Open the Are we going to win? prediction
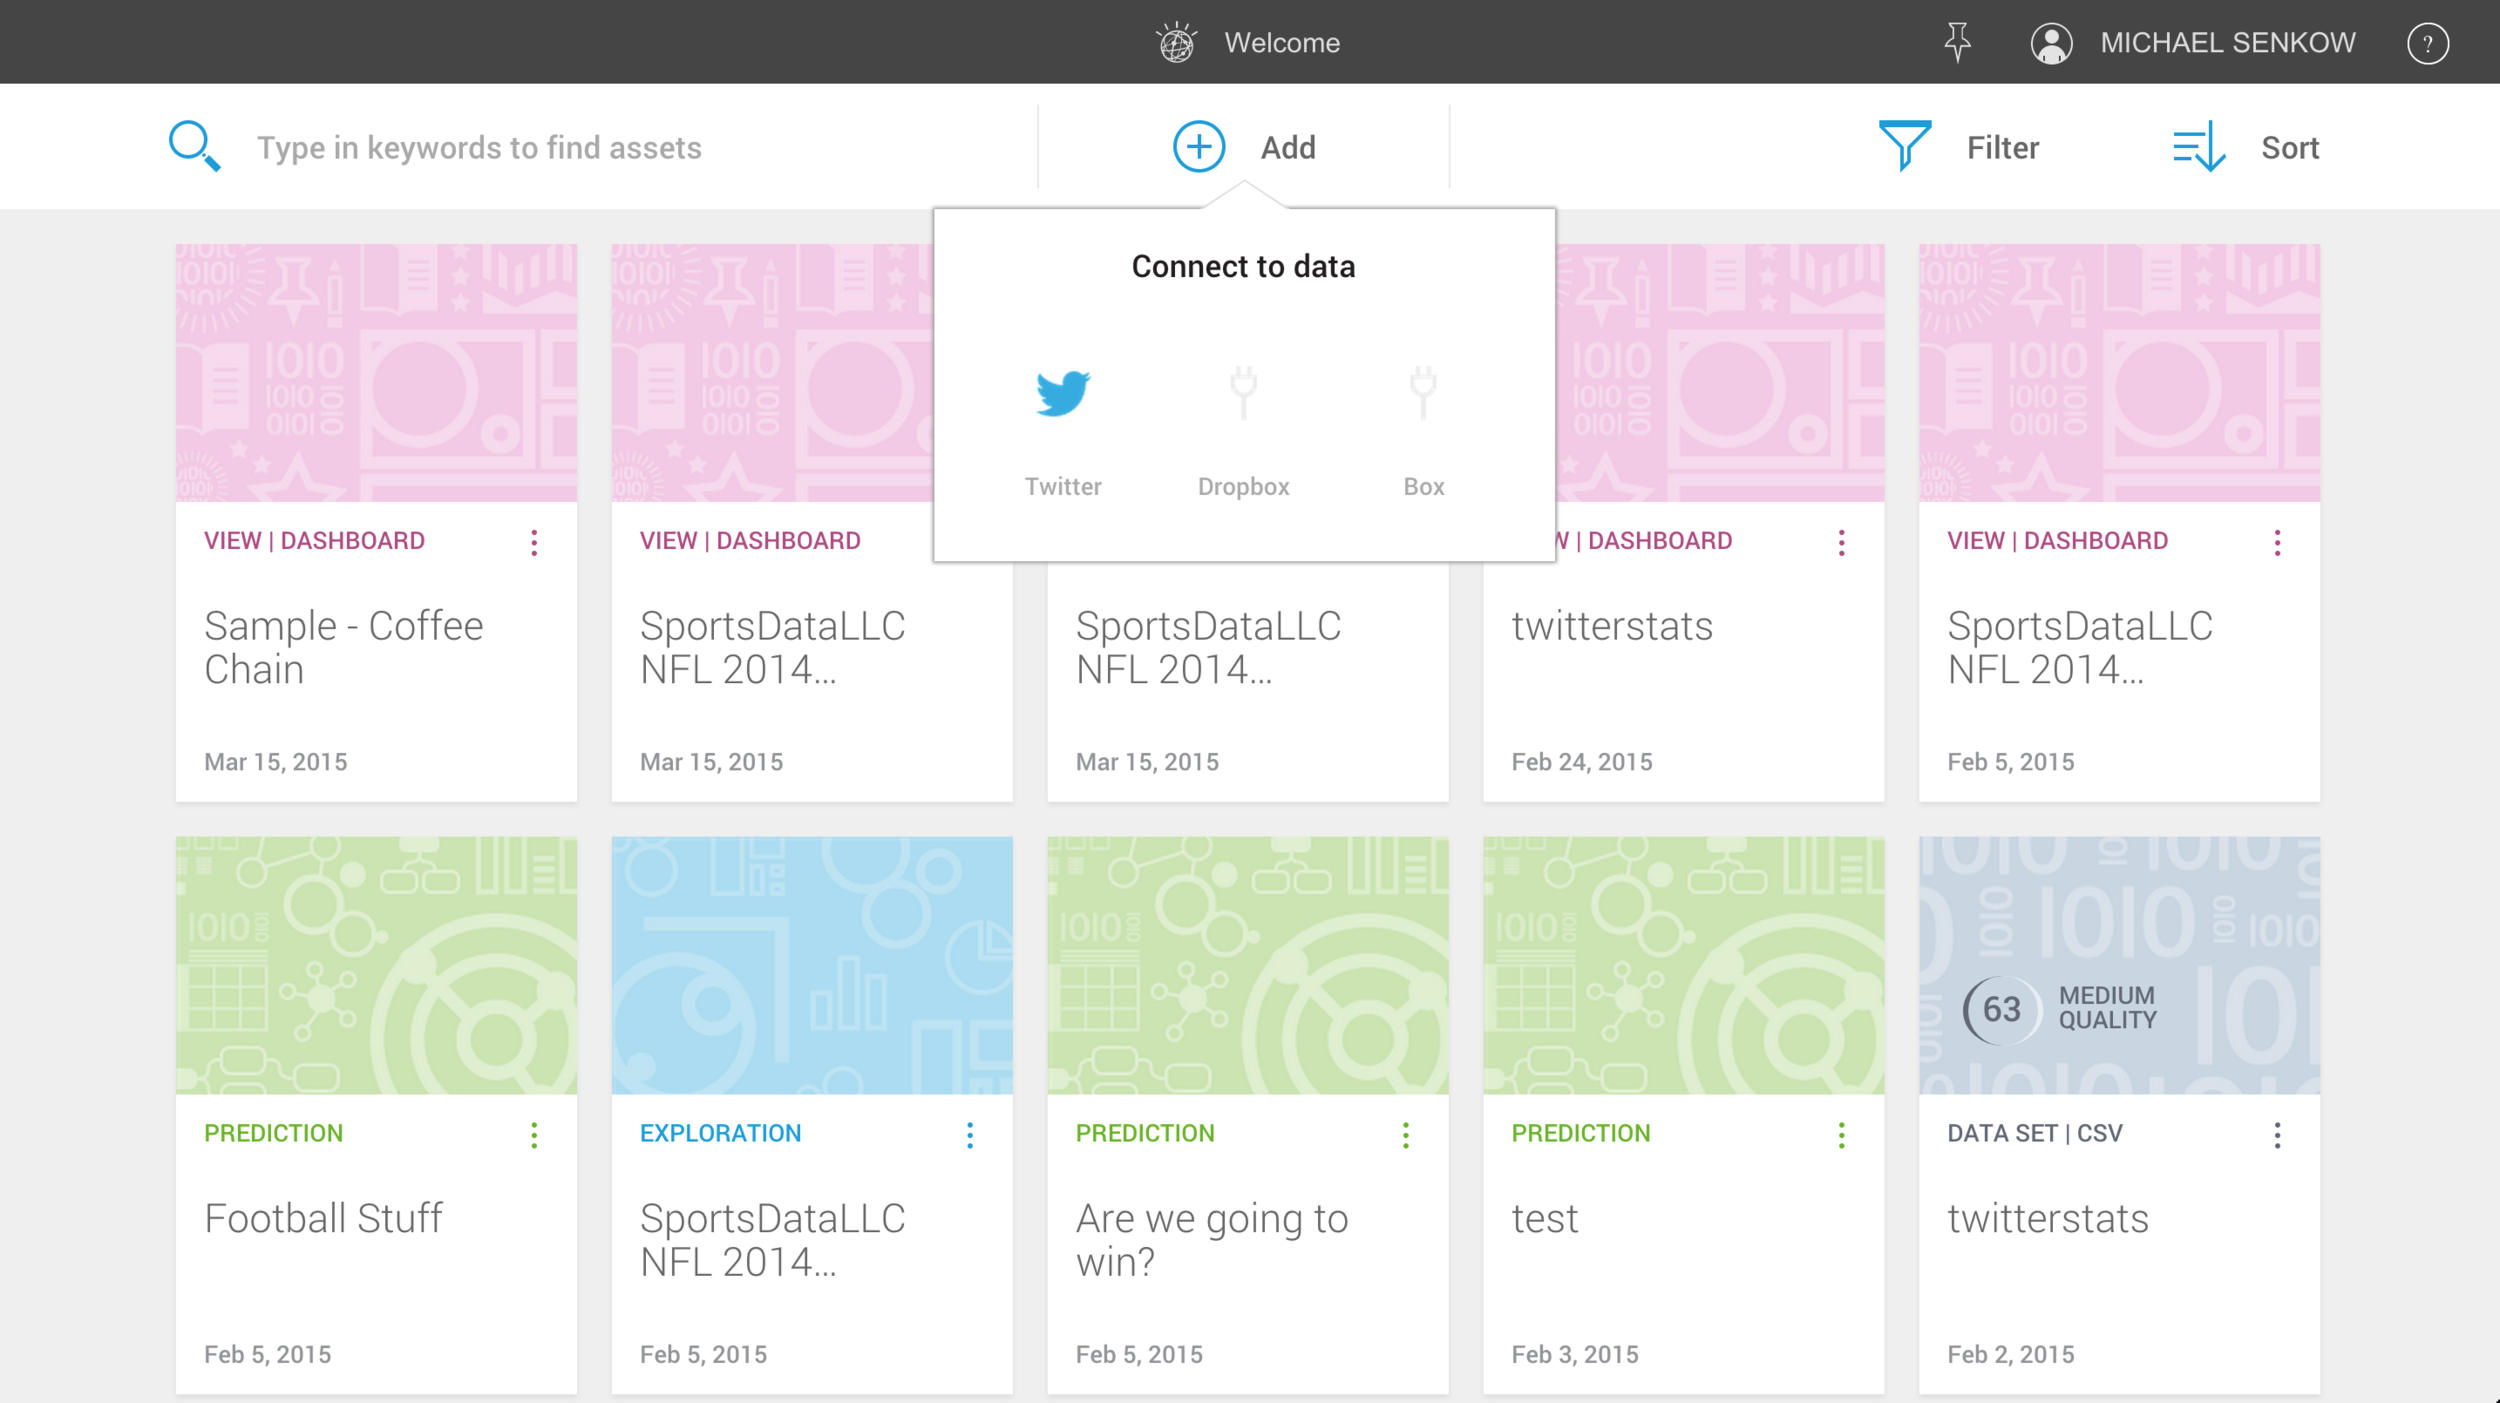 coord(1211,1240)
